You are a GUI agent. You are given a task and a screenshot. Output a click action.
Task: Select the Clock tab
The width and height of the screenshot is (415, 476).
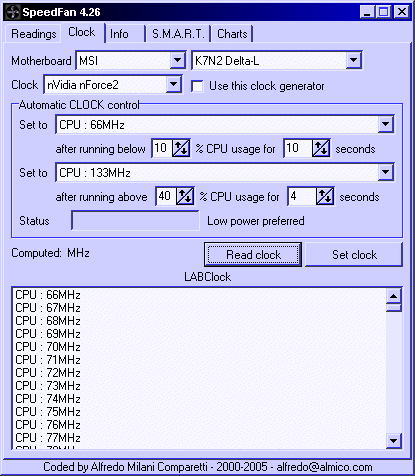coord(82,32)
